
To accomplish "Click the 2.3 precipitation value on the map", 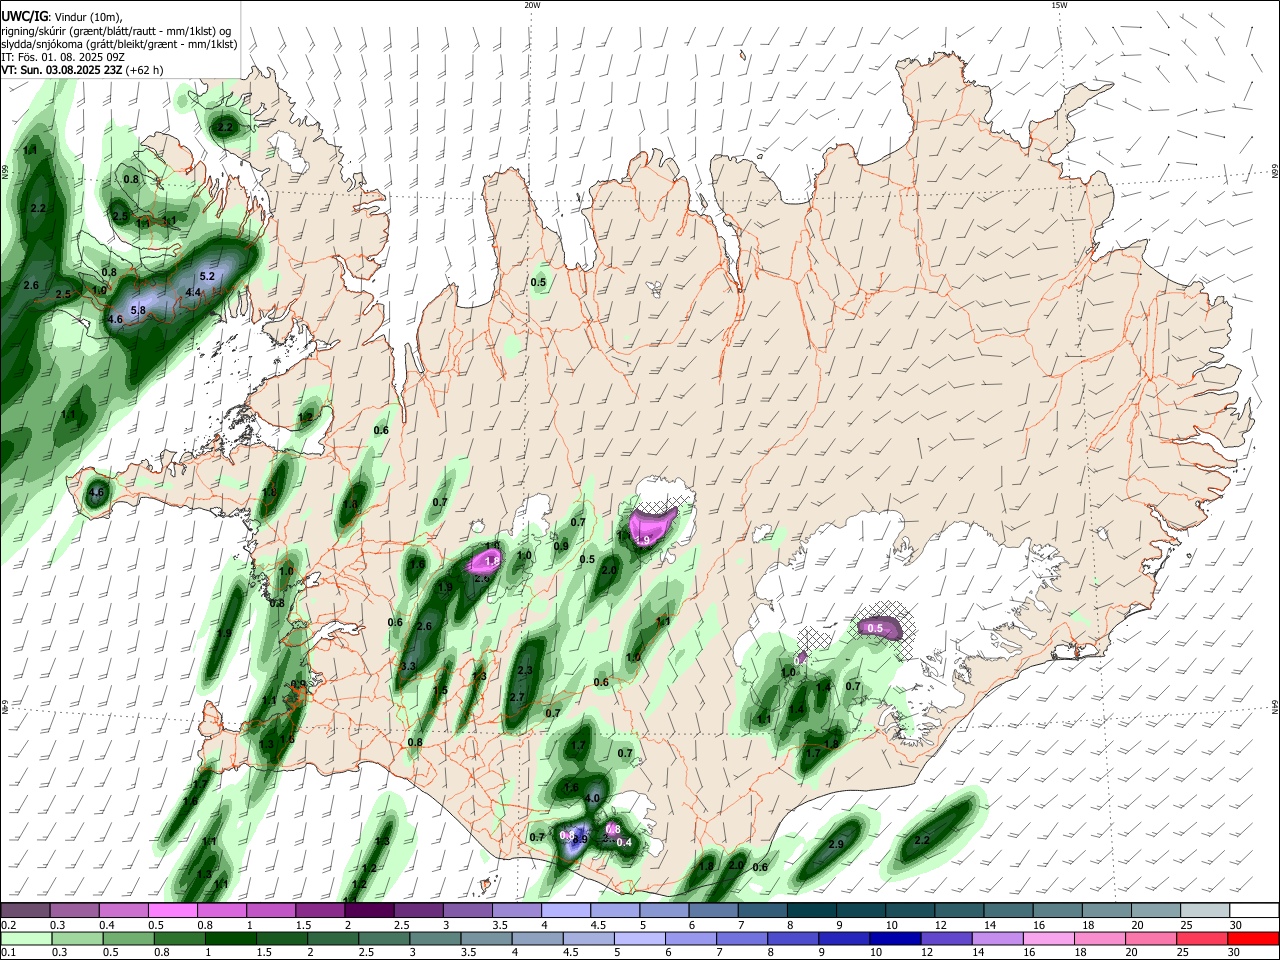I will pyautogui.click(x=525, y=671).
